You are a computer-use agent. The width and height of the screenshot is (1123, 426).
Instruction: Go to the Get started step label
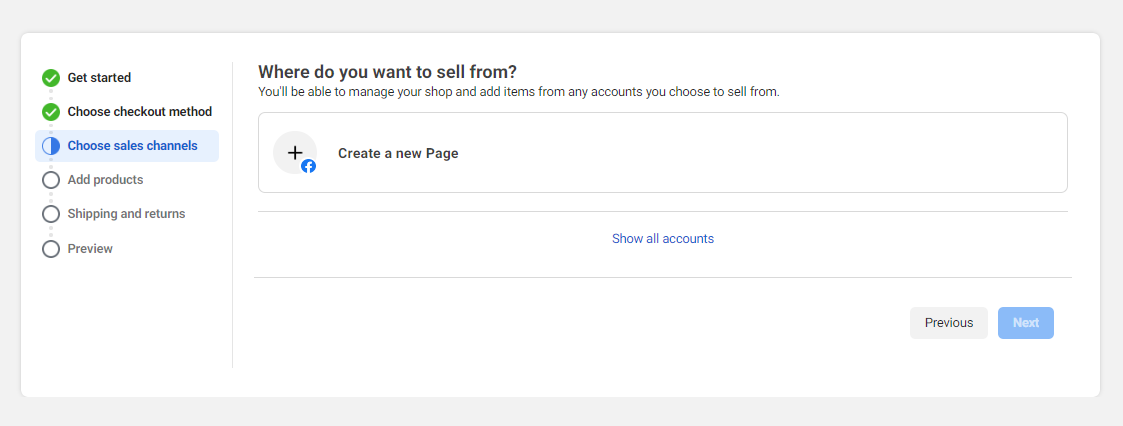99,78
